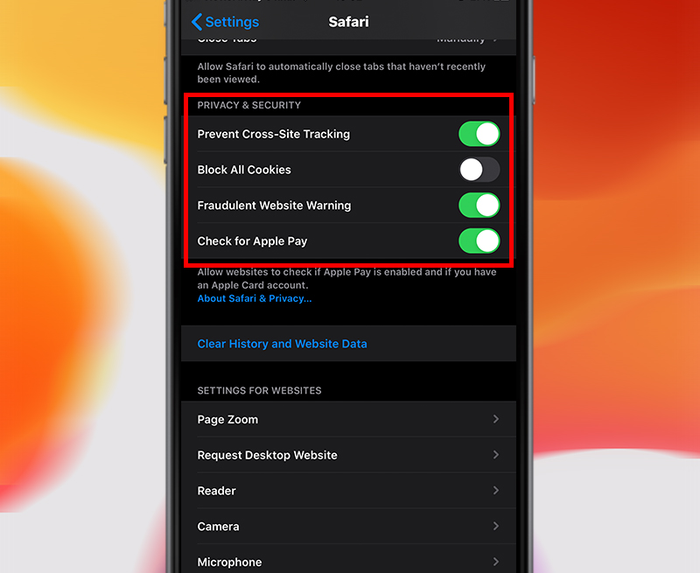Open the Microphone website settings row
The image size is (700, 573).
tap(349, 559)
